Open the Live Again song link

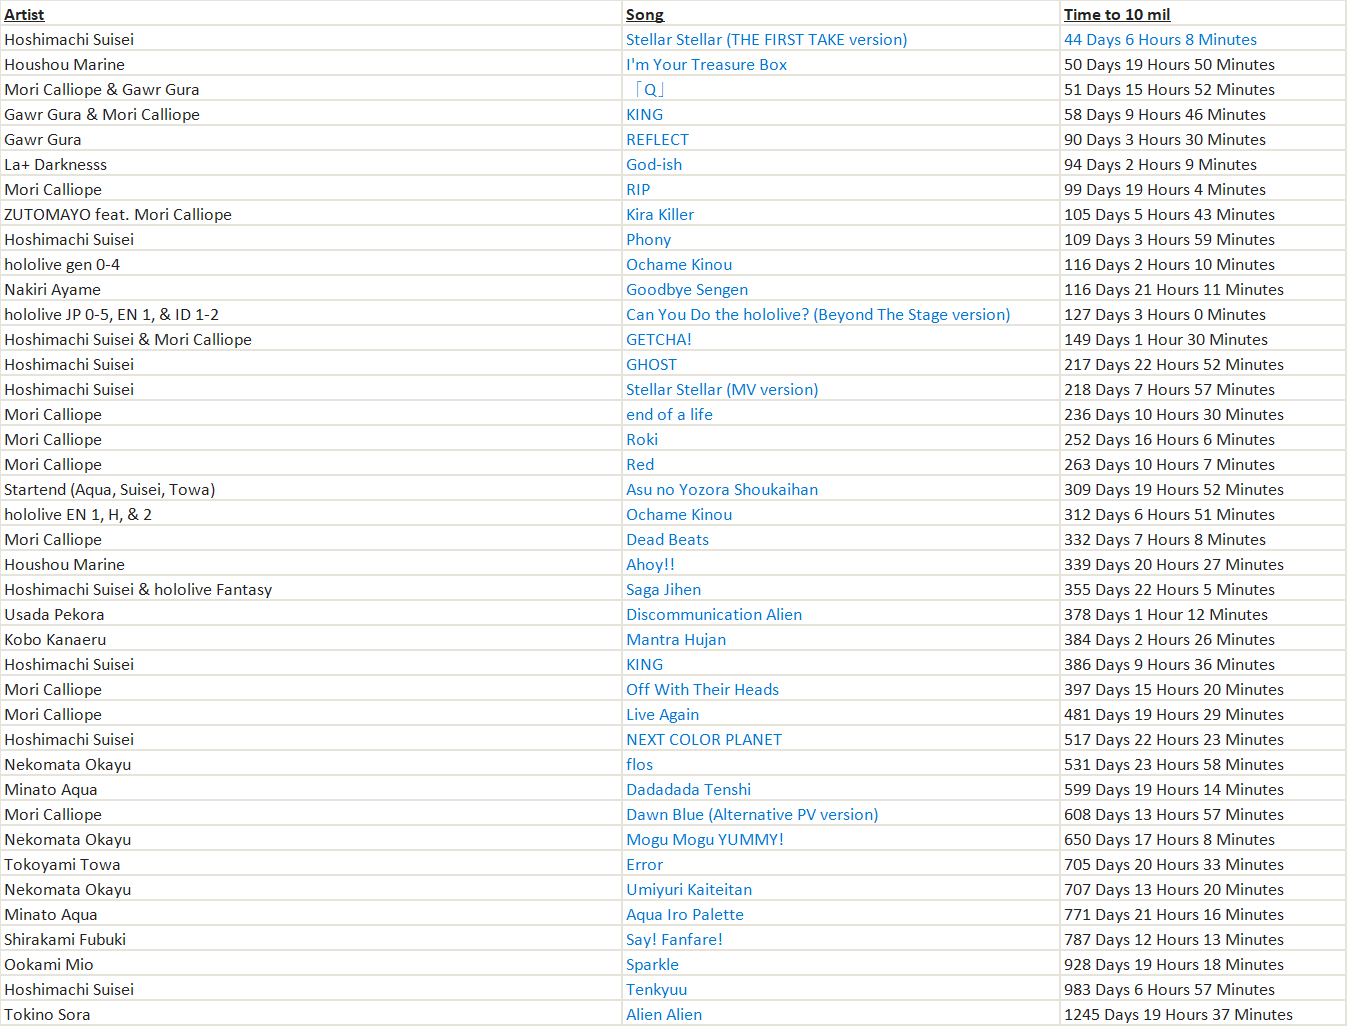click(x=662, y=715)
